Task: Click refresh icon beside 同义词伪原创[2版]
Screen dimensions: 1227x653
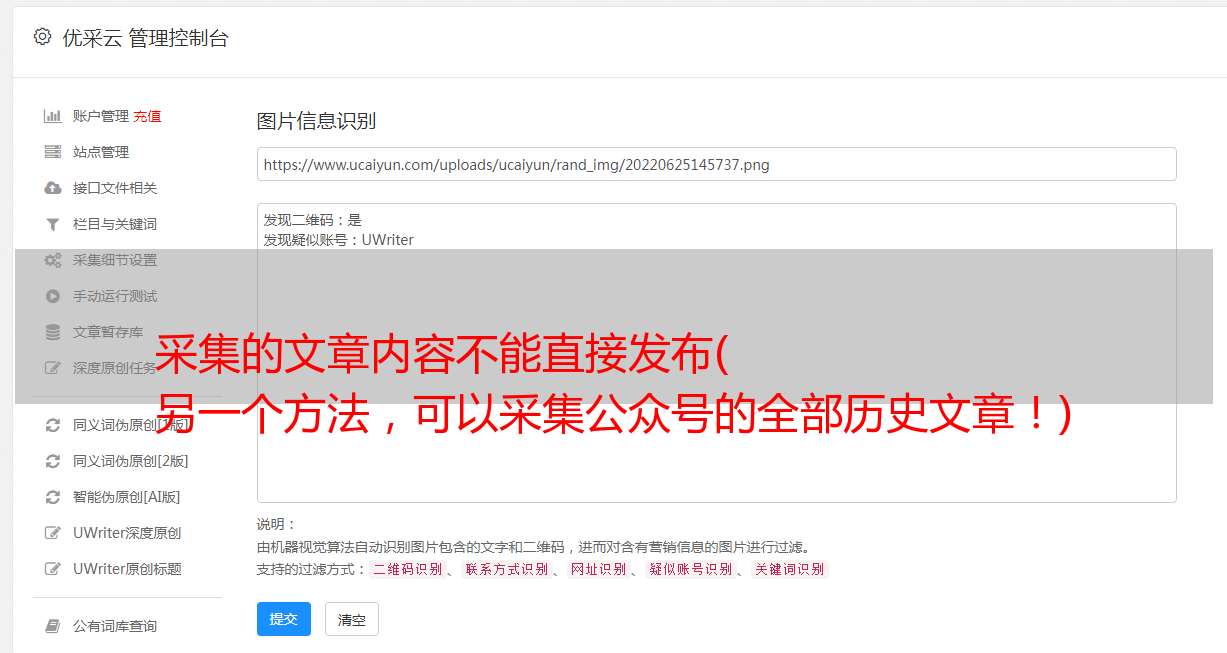Action: pyautogui.click(x=53, y=461)
